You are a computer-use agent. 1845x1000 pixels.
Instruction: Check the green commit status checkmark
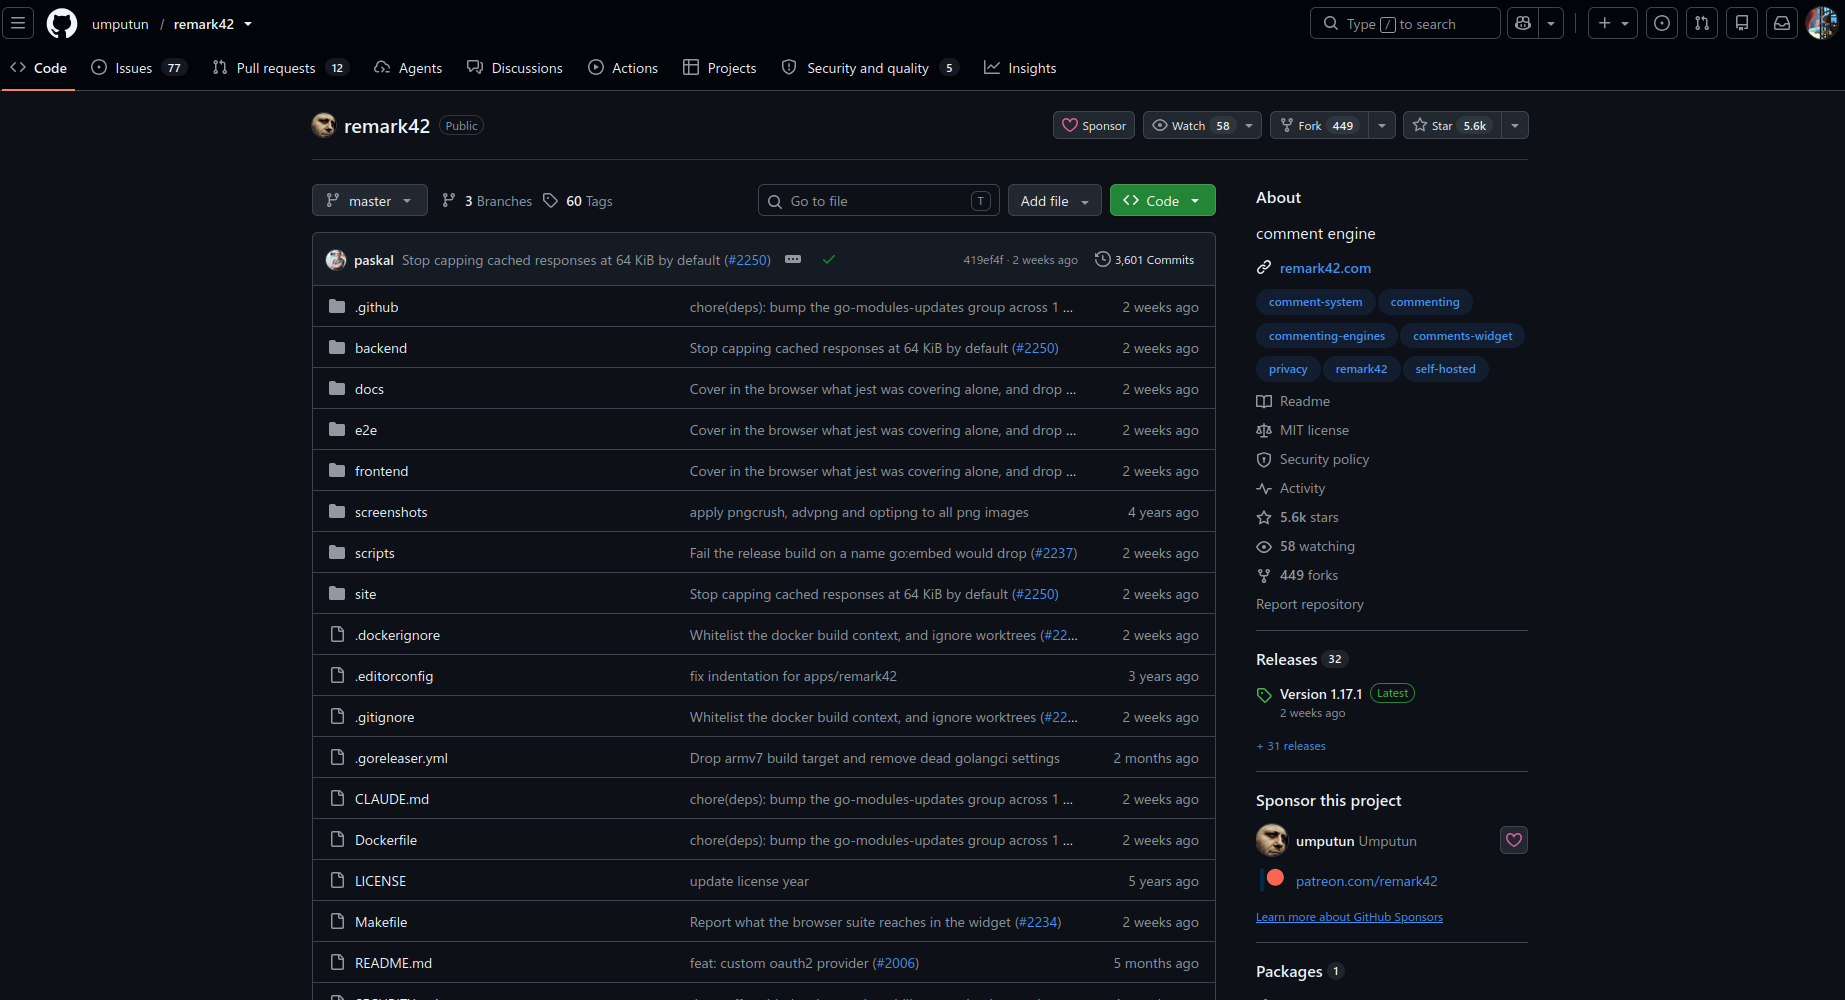829,259
